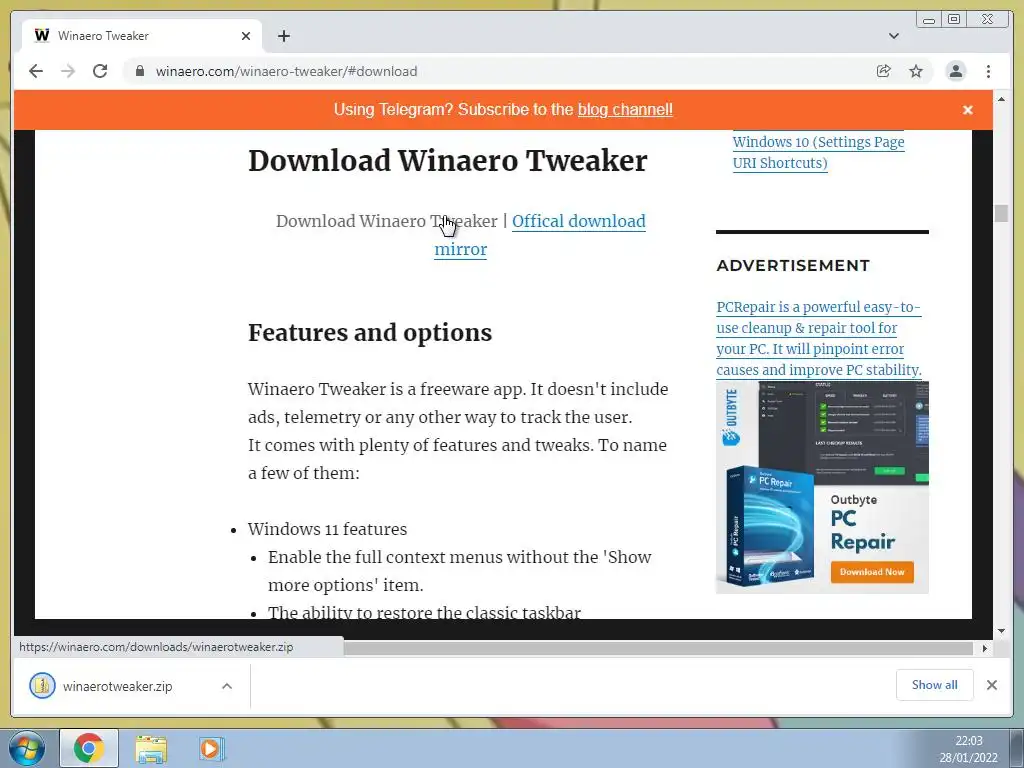Viewport: 1024px width, 768px height.
Task: Select the Winaero Tweaker tab
Action: coord(142,36)
